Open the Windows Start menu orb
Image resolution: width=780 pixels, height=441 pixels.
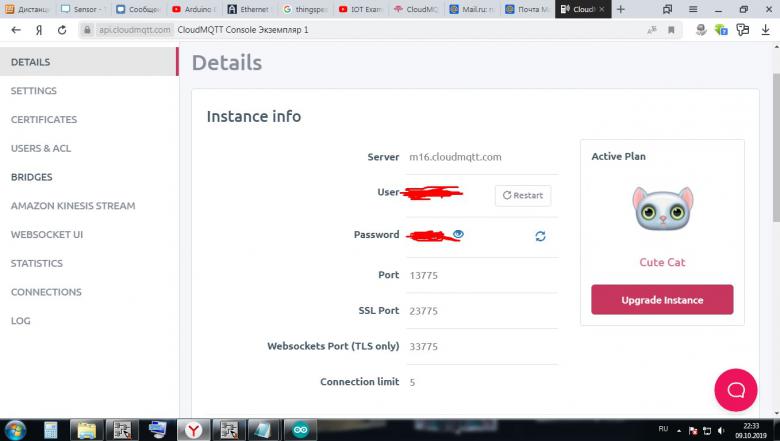(x=15, y=430)
